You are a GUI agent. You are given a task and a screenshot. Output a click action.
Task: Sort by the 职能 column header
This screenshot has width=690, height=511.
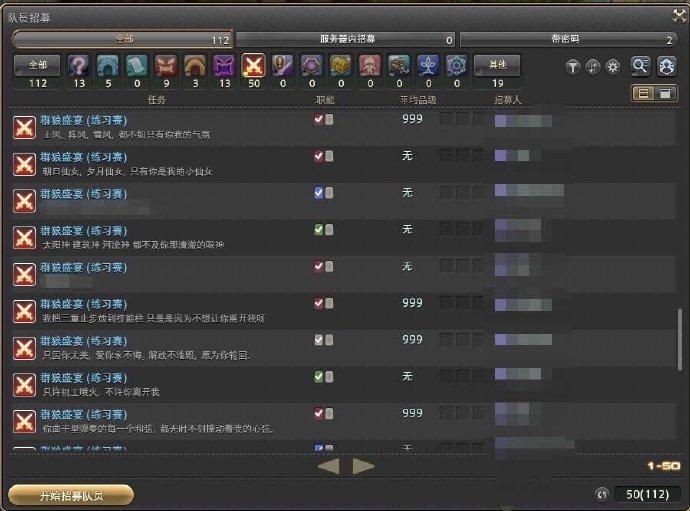[325, 100]
